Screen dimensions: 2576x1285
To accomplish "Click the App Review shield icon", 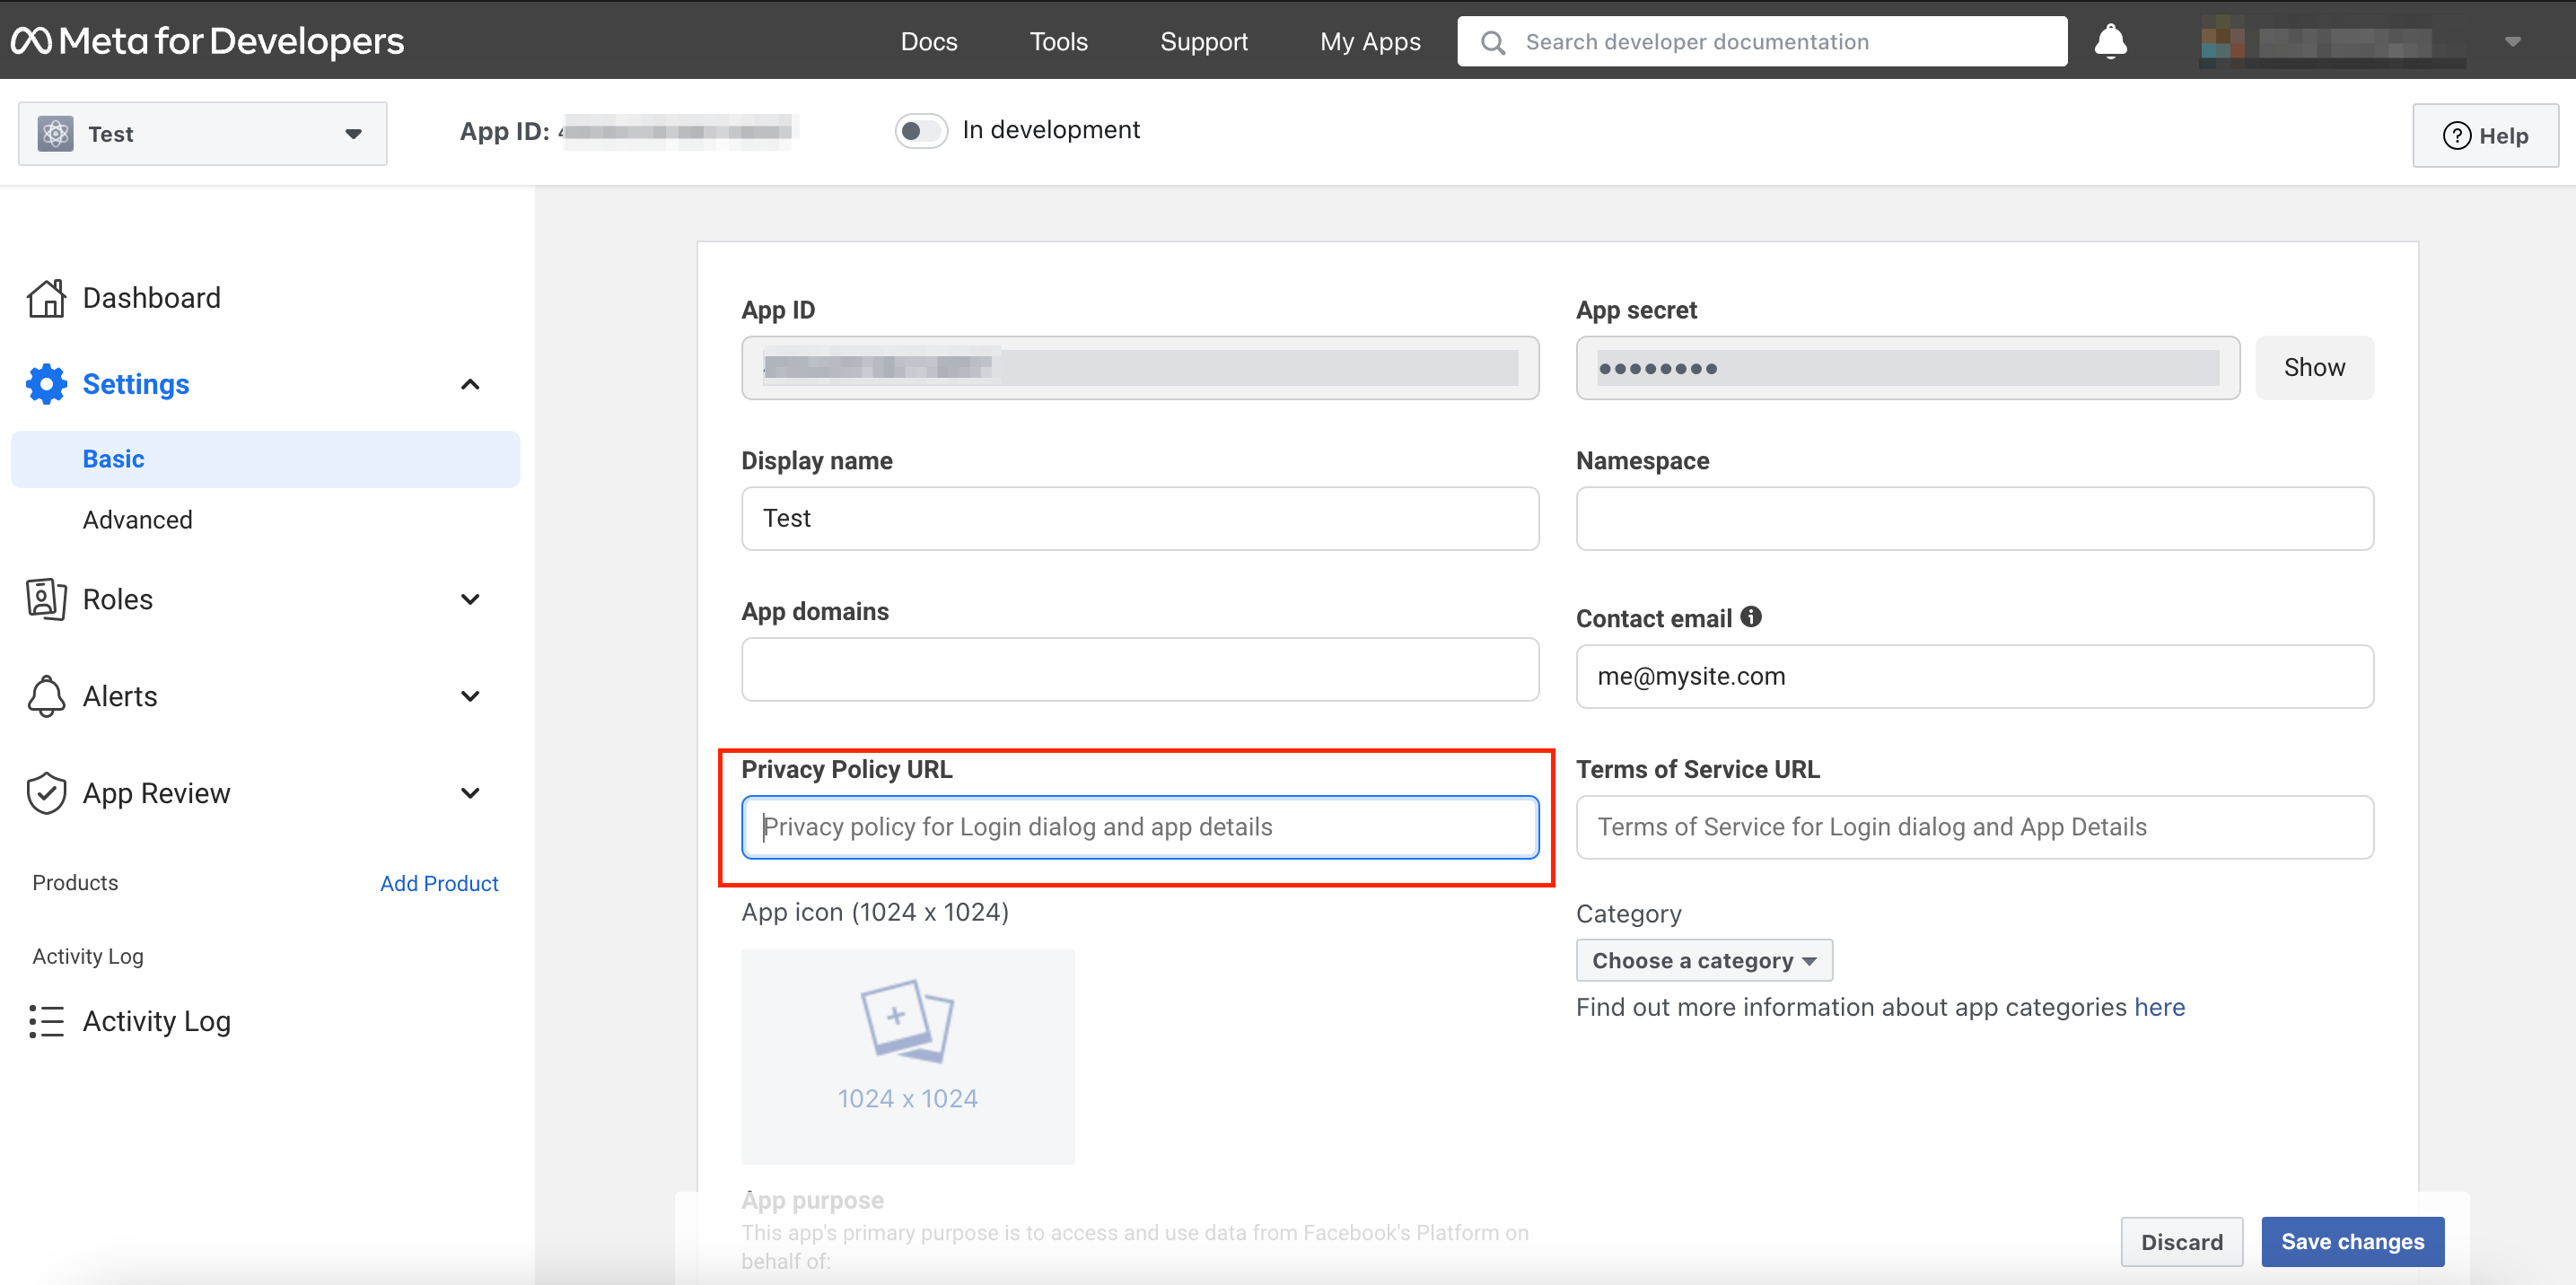I will pos(46,793).
